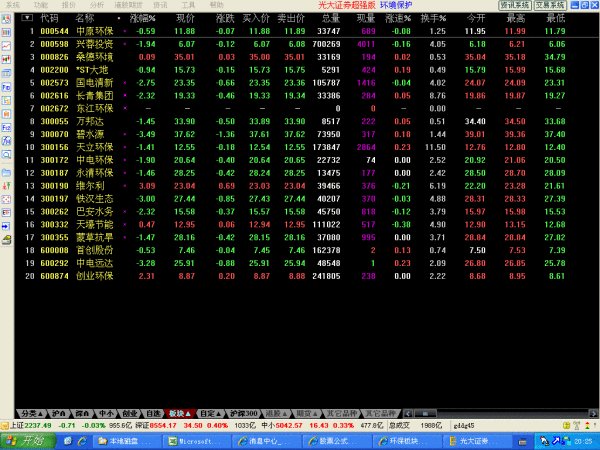
Task: Open the 工具 menu
Action: 188,5
